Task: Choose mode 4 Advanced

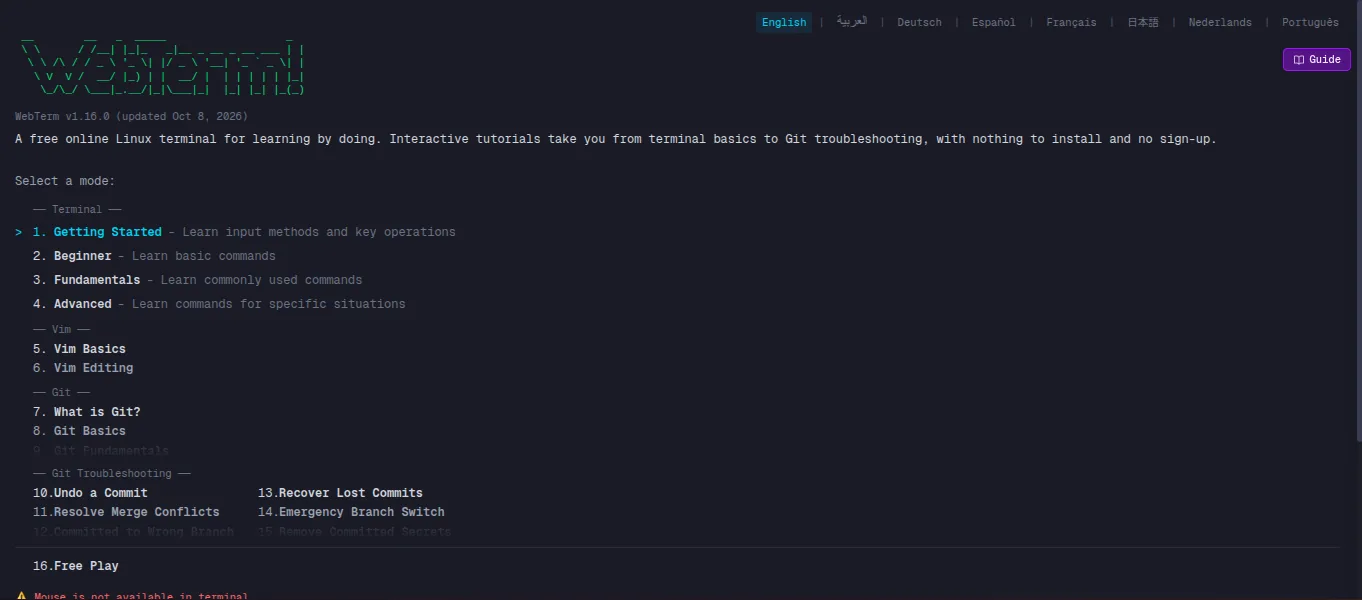Action: [219, 304]
